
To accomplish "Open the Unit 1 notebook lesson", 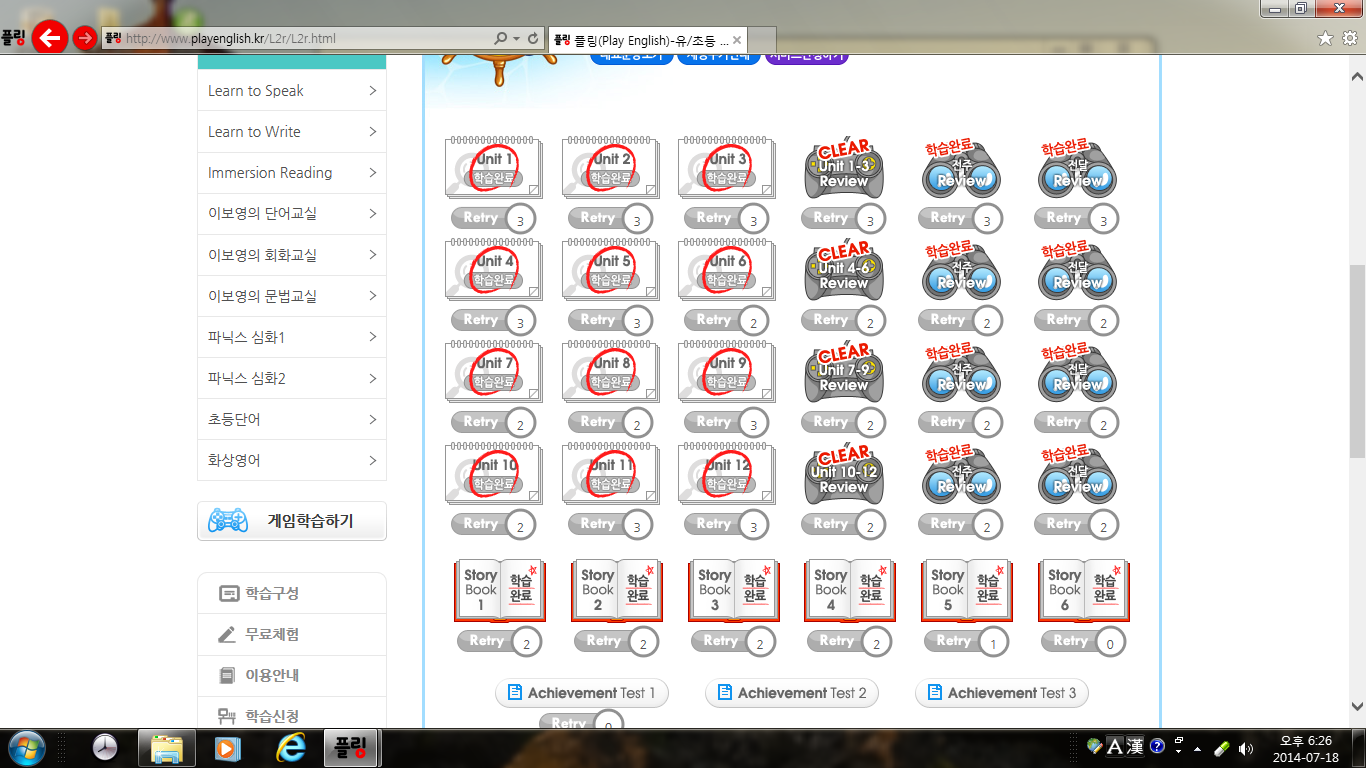I will (x=493, y=168).
